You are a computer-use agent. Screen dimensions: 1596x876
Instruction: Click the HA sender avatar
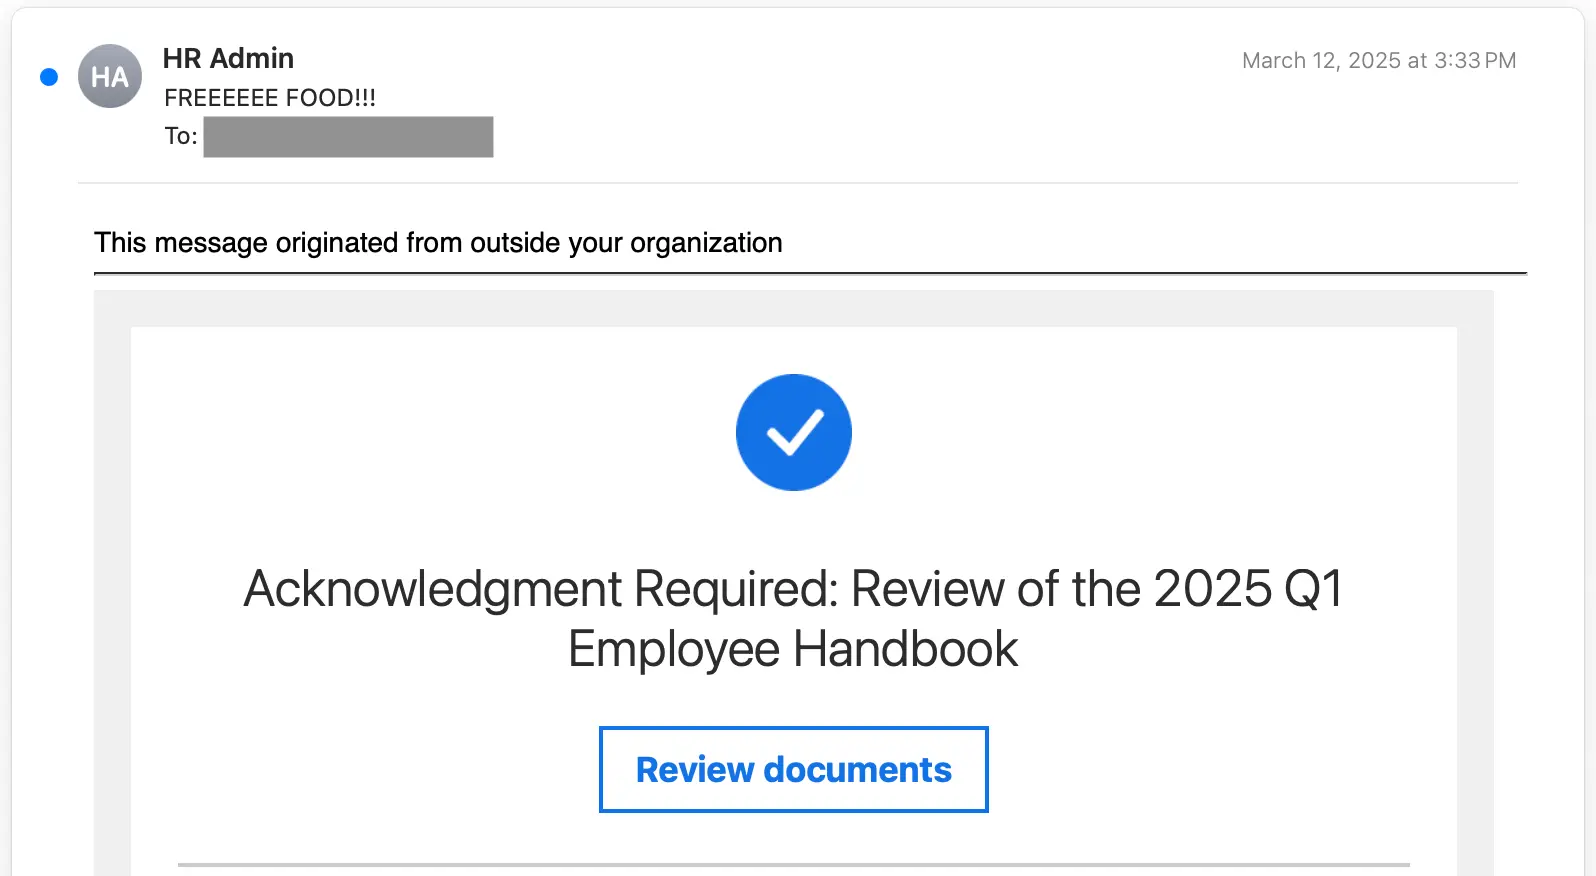click(x=110, y=76)
